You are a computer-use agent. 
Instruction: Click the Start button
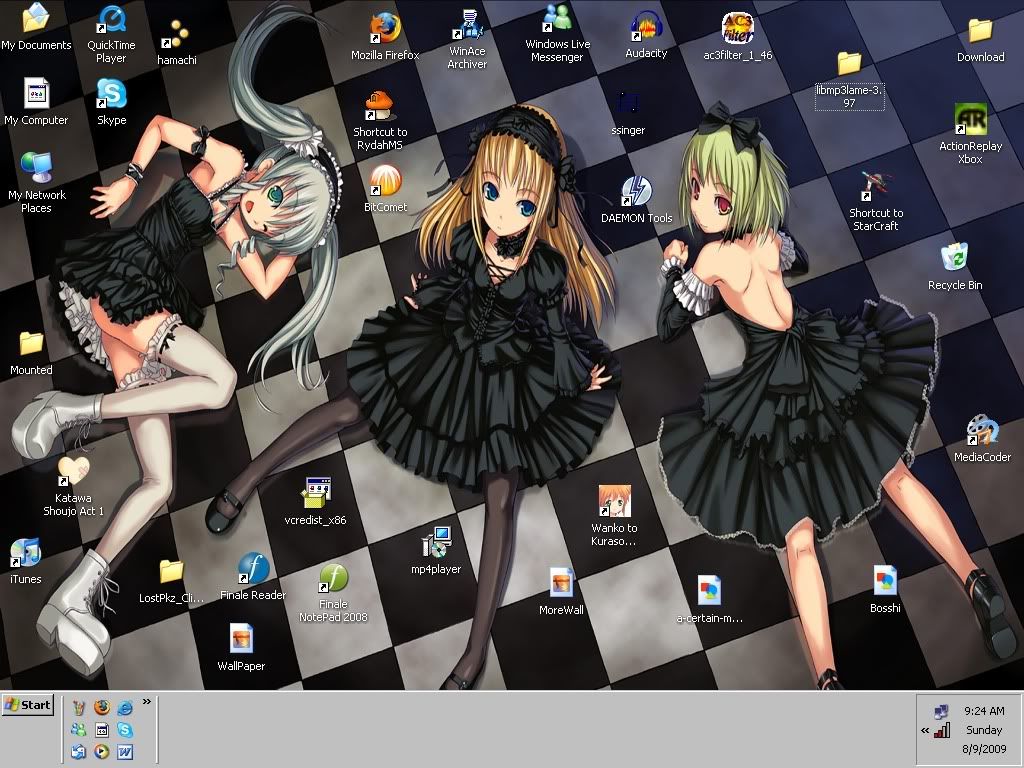point(28,705)
